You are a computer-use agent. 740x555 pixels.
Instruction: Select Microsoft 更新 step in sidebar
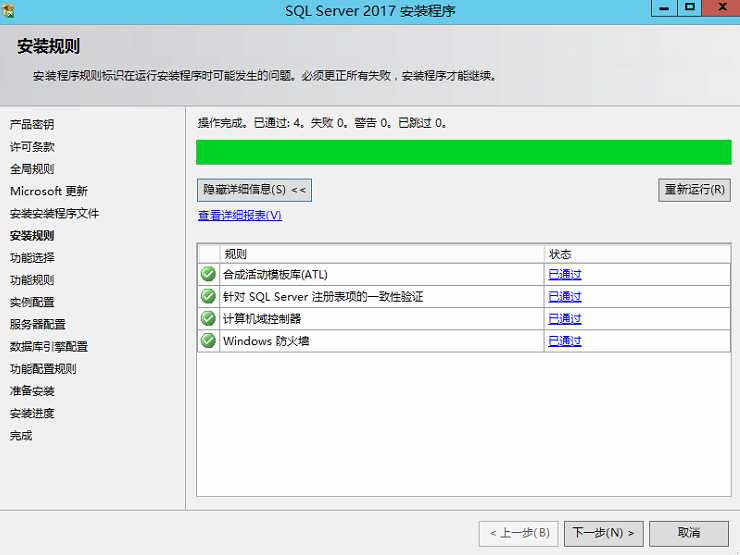(x=49, y=191)
